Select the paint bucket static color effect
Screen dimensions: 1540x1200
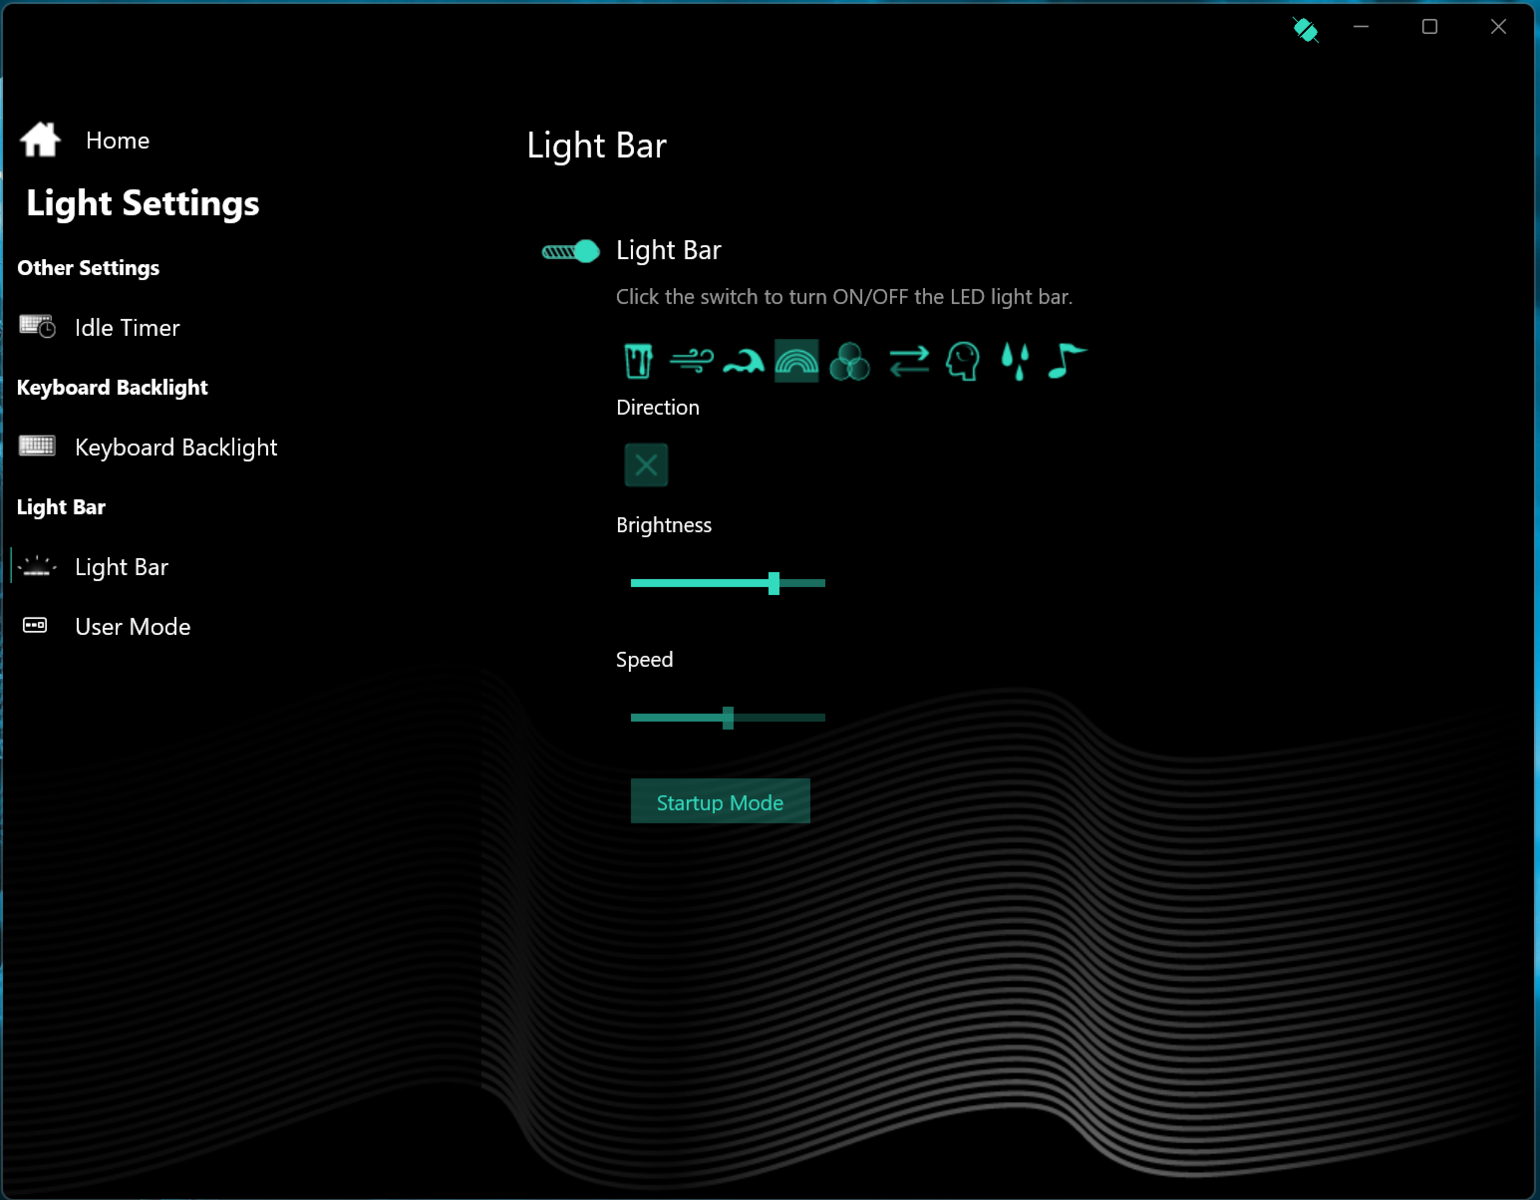(x=638, y=361)
